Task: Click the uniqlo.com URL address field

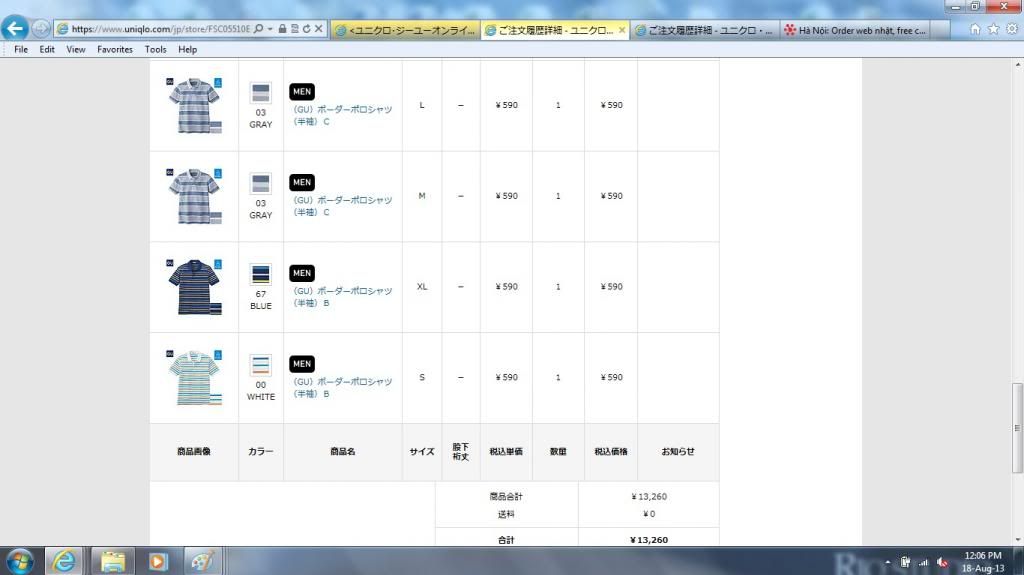Action: (x=160, y=29)
